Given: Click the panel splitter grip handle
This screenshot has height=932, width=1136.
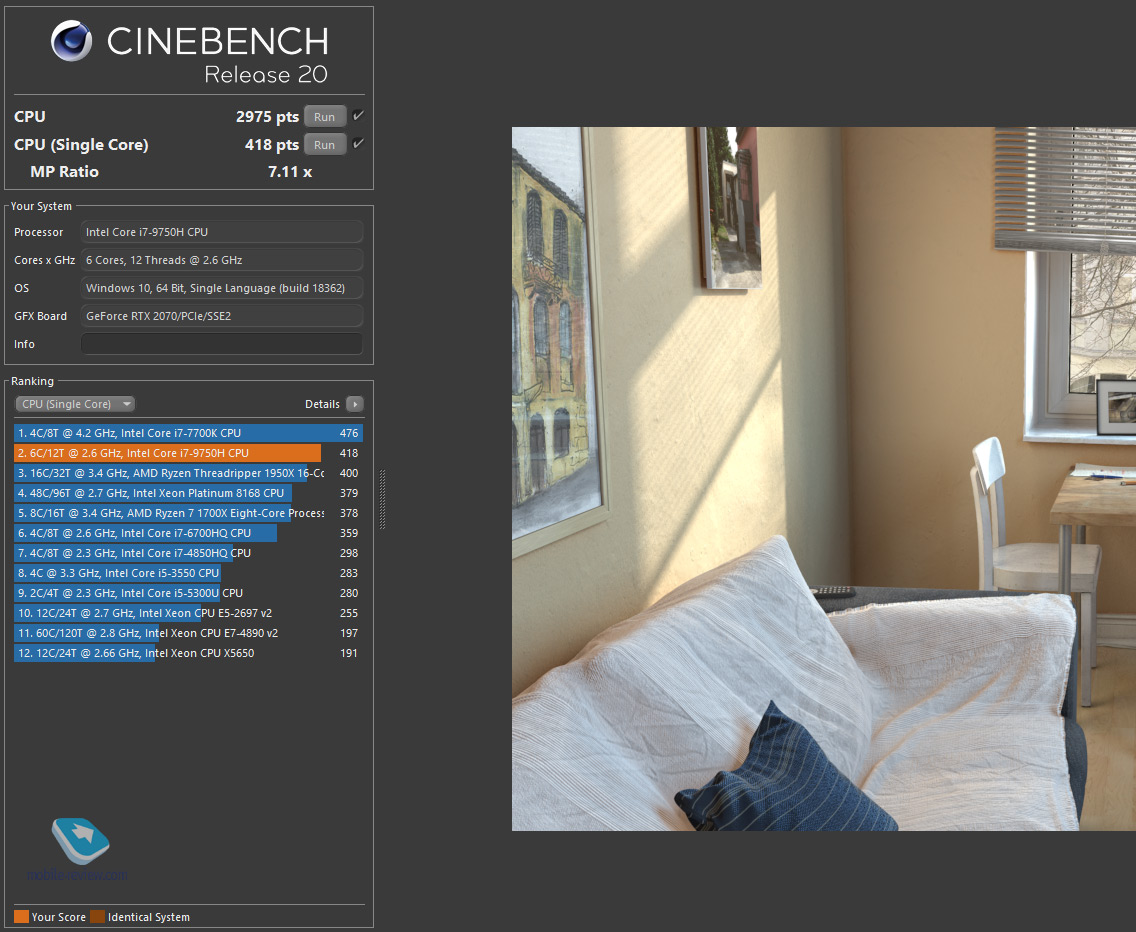Looking at the screenshot, I should (383, 499).
